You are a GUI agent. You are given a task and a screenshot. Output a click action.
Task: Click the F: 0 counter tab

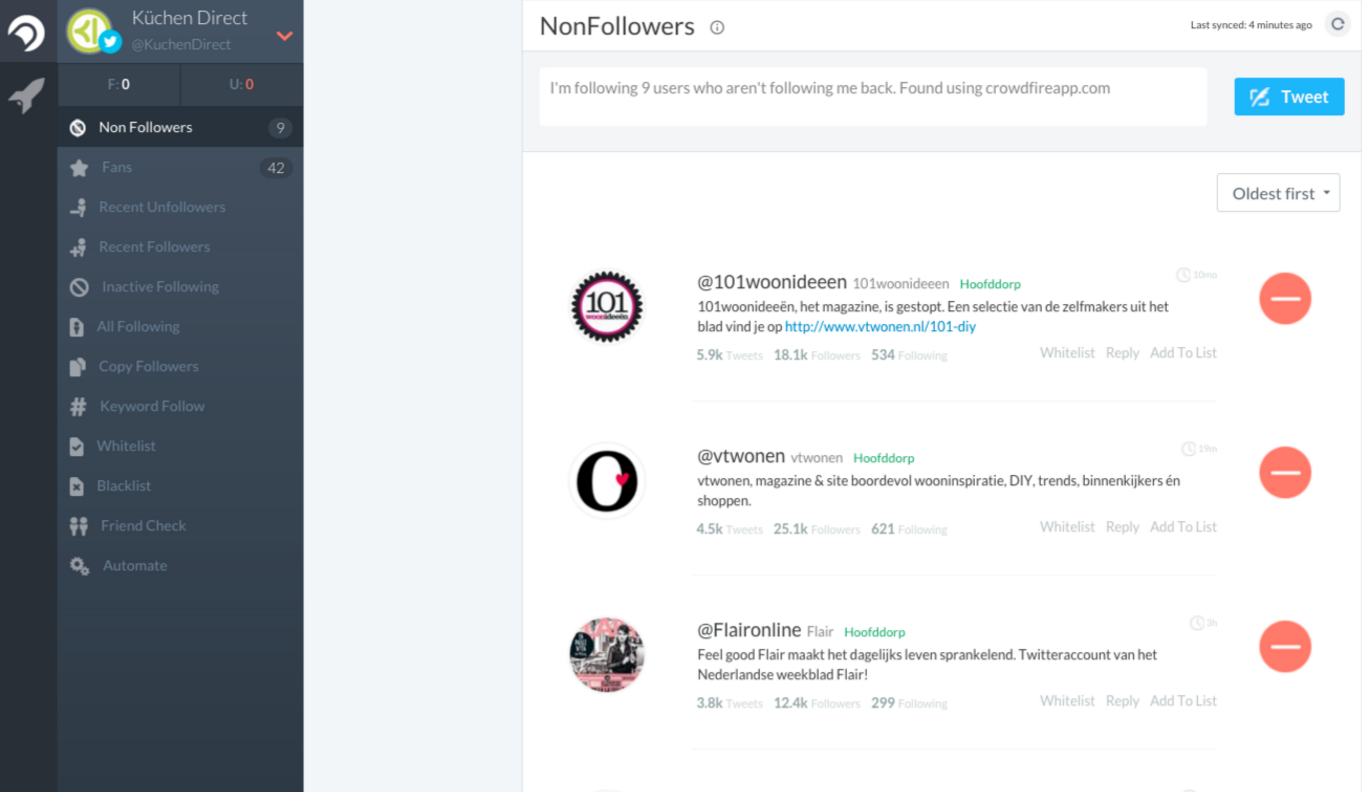[x=119, y=84]
